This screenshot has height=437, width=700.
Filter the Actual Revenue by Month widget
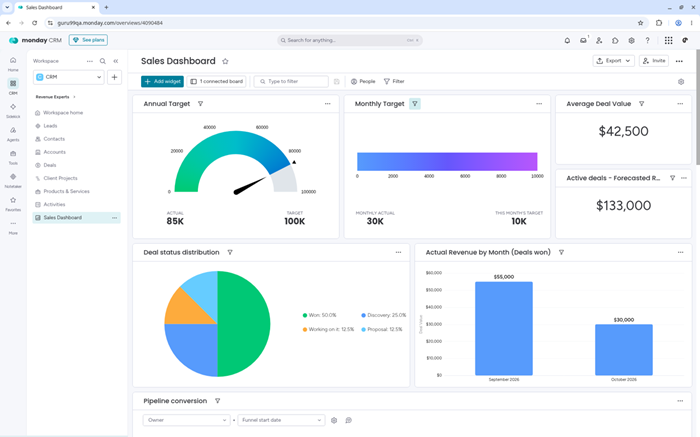click(x=561, y=252)
